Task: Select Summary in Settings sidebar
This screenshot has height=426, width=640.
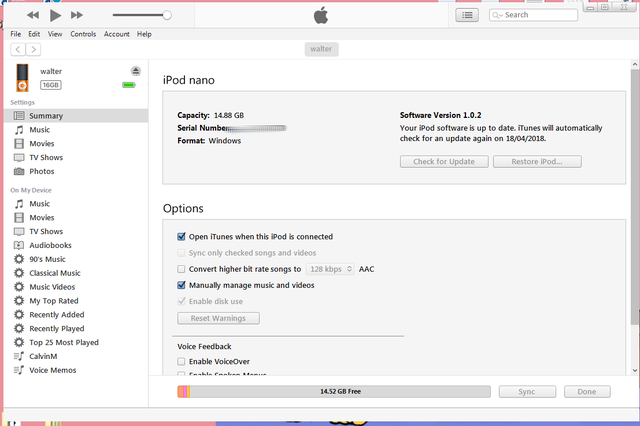Action: [x=76, y=115]
